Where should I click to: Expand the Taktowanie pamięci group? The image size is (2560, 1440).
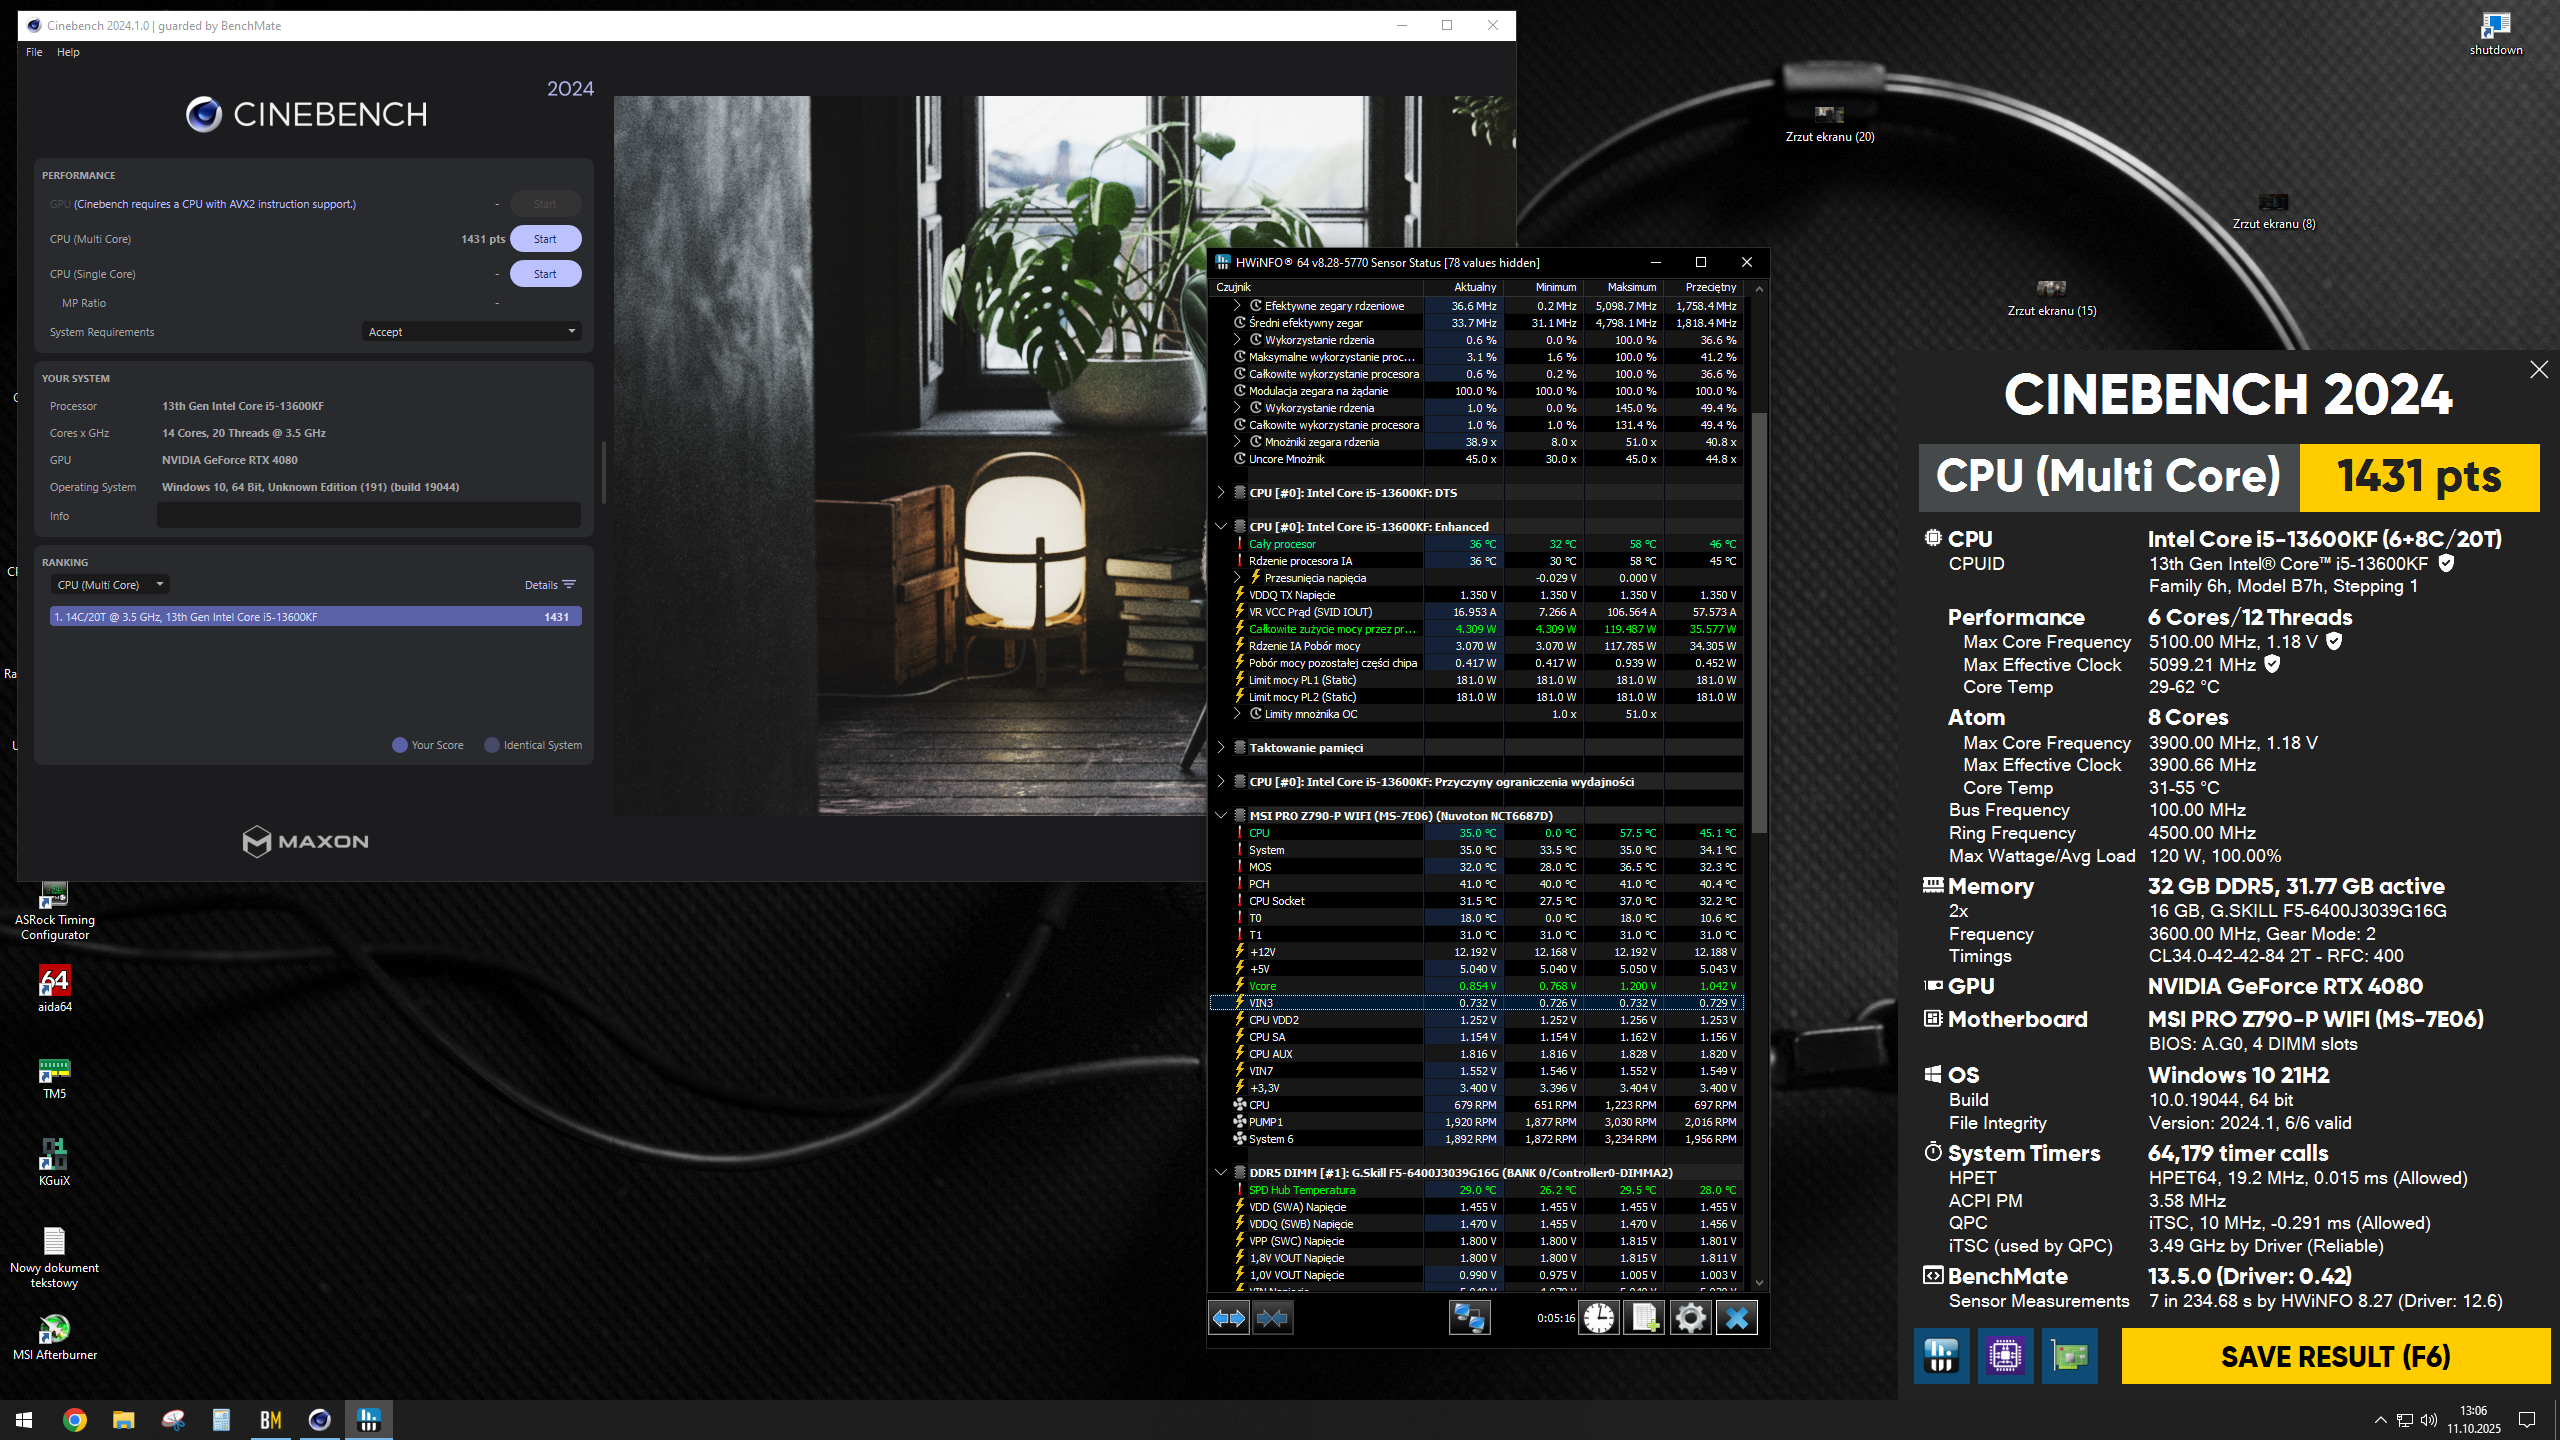(x=1221, y=748)
